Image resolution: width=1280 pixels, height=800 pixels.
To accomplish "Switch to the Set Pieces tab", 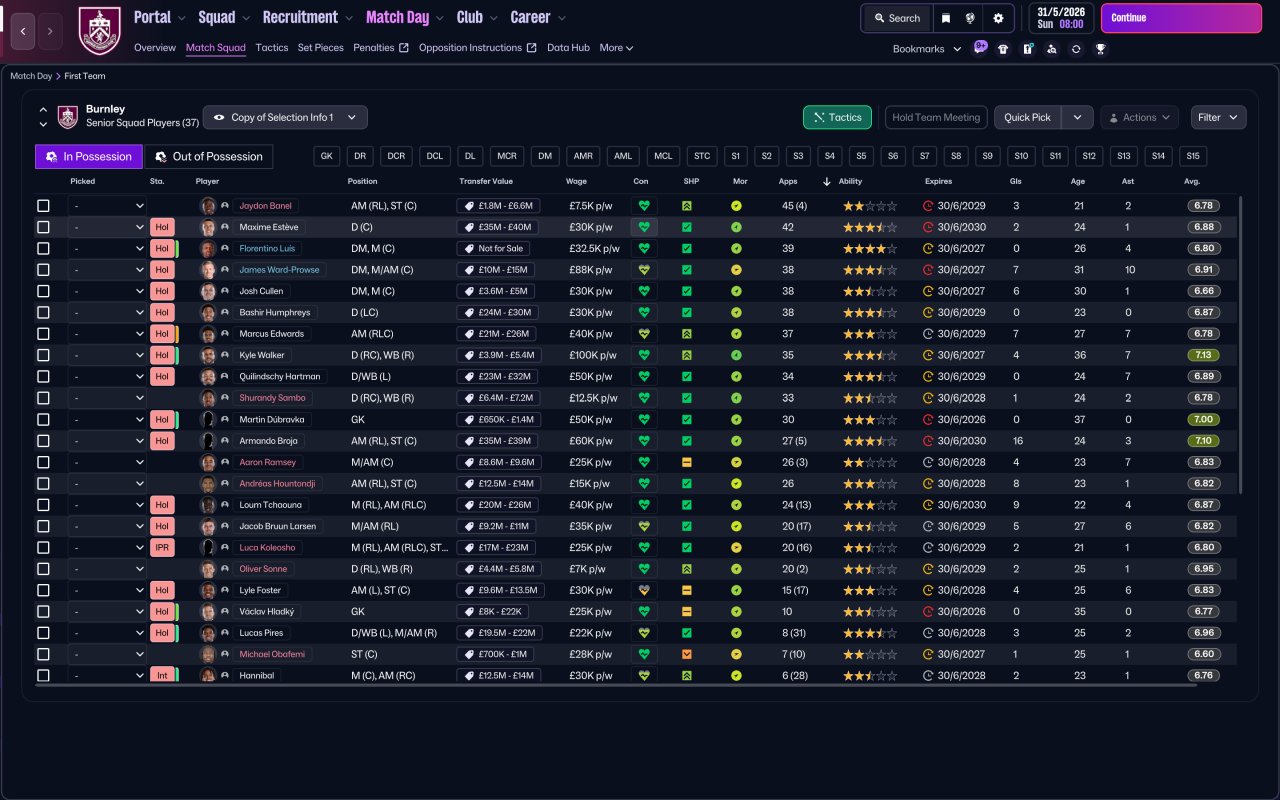I will point(321,48).
